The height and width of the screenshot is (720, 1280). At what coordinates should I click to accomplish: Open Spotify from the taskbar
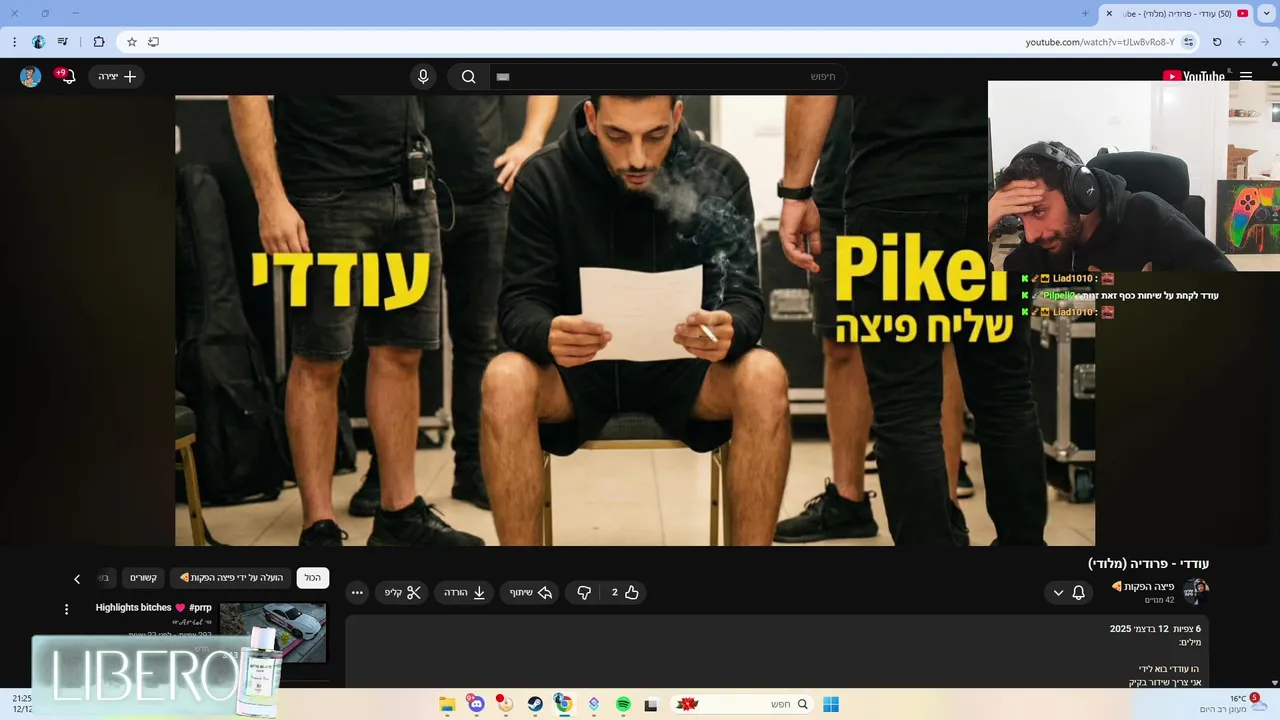point(623,704)
